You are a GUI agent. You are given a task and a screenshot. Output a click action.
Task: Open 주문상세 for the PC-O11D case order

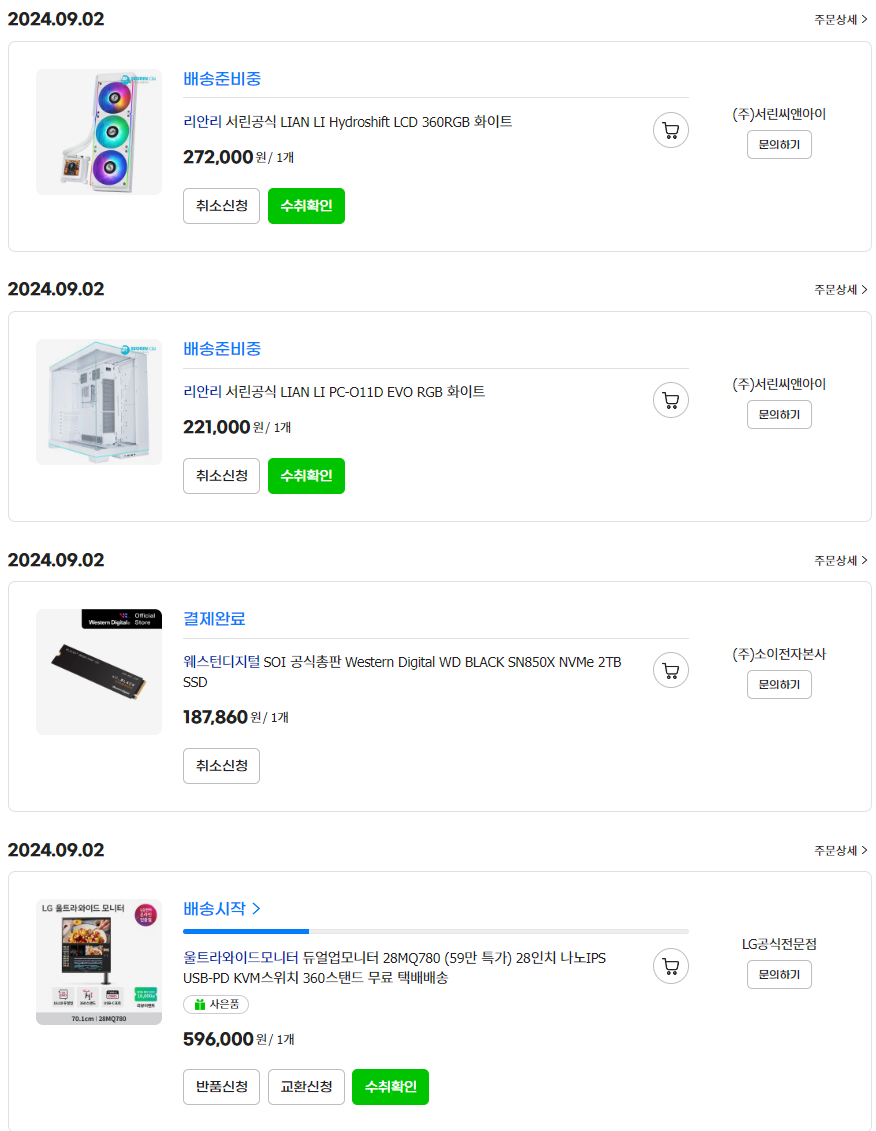pos(840,289)
